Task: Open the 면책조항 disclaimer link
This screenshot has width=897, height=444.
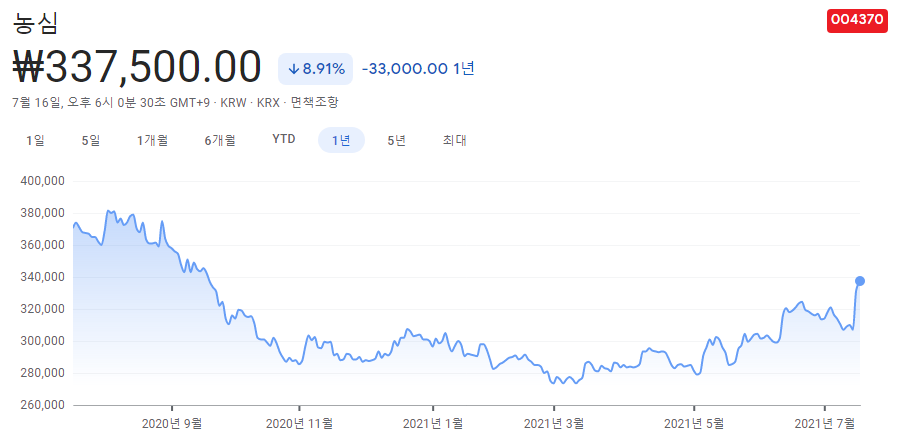Action: coord(314,102)
